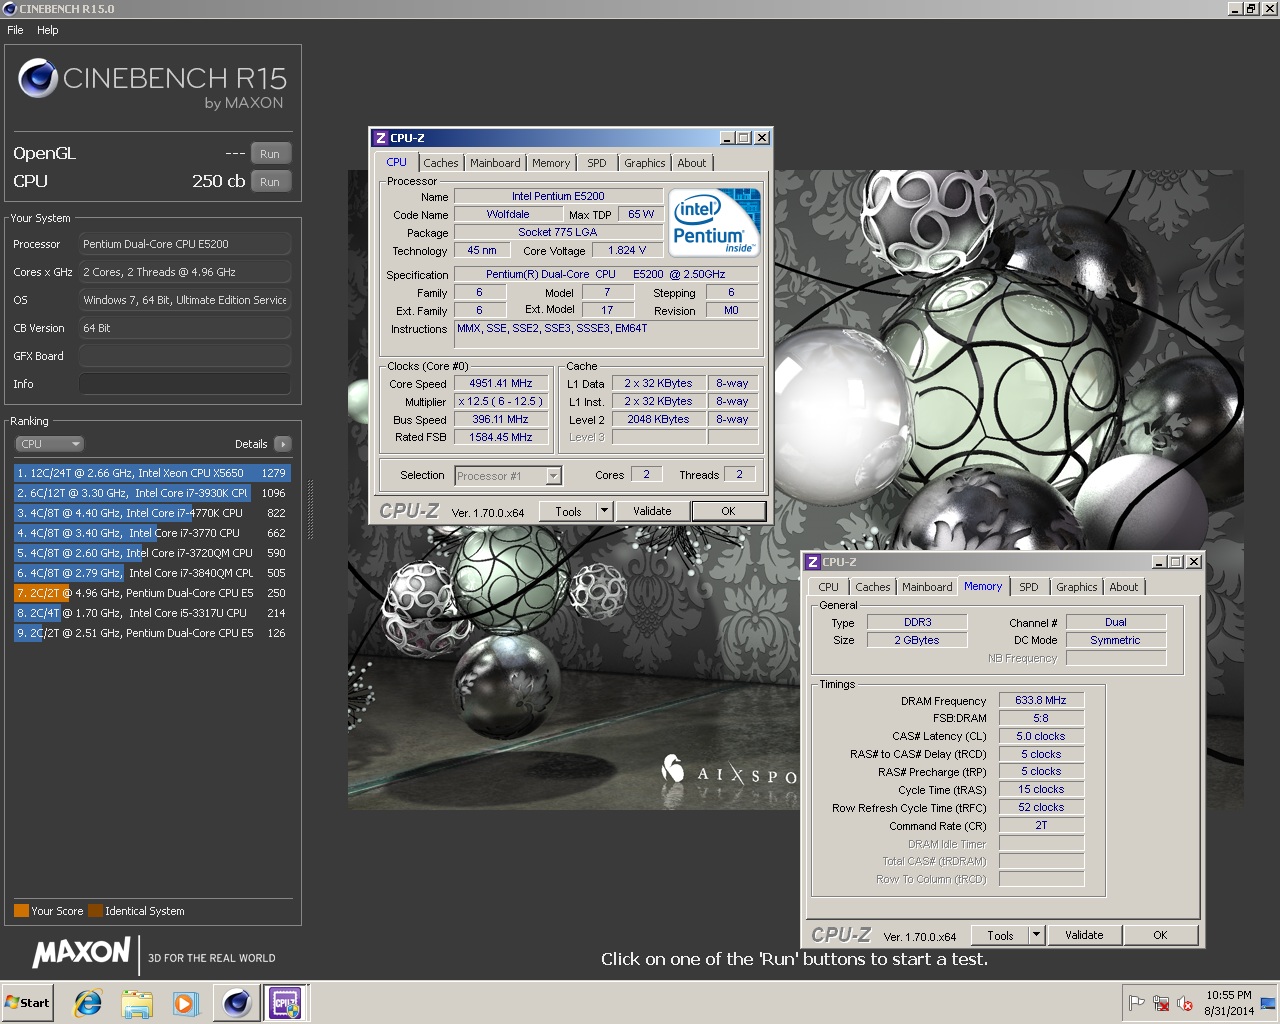Click Validate in upper CPU-Z window
1280x1024 pixels.
tap(652, 511)
